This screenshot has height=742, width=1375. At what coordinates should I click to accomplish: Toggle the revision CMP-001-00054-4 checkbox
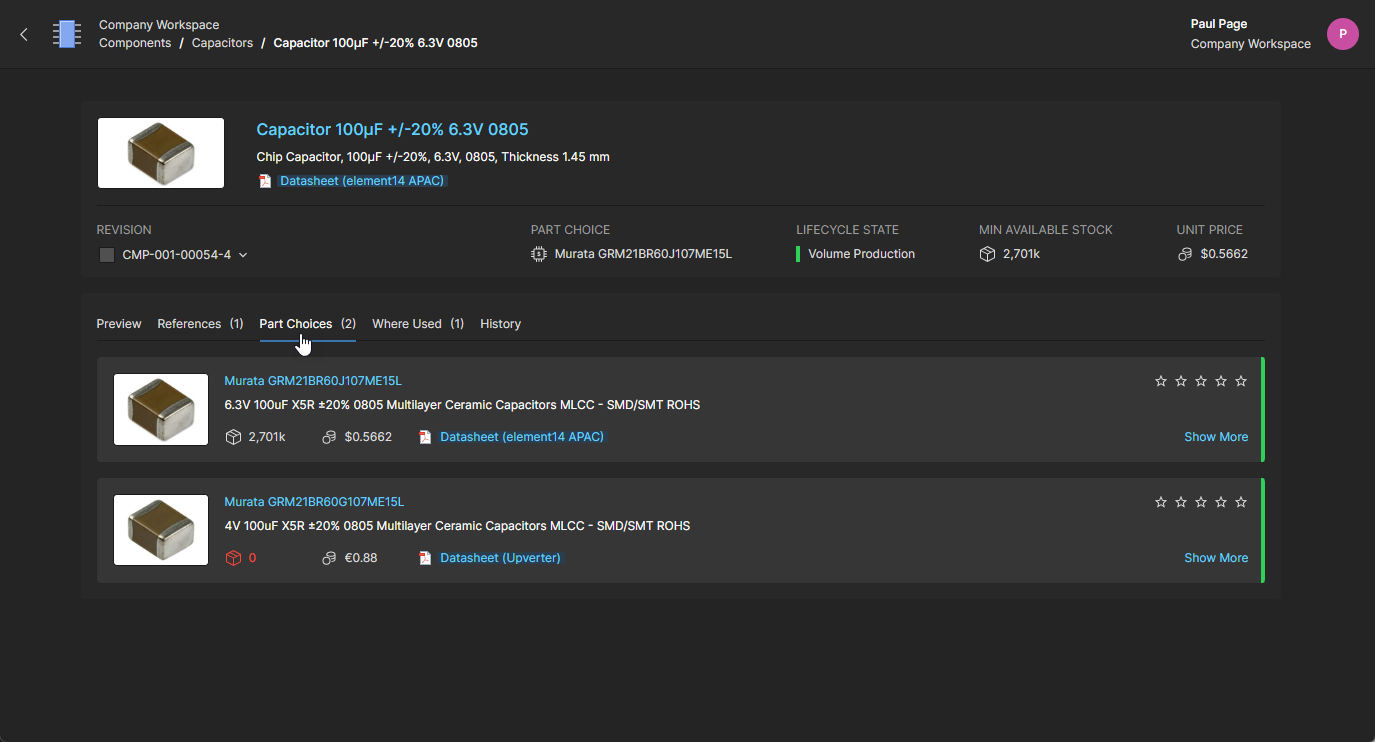tap(107, 255)
